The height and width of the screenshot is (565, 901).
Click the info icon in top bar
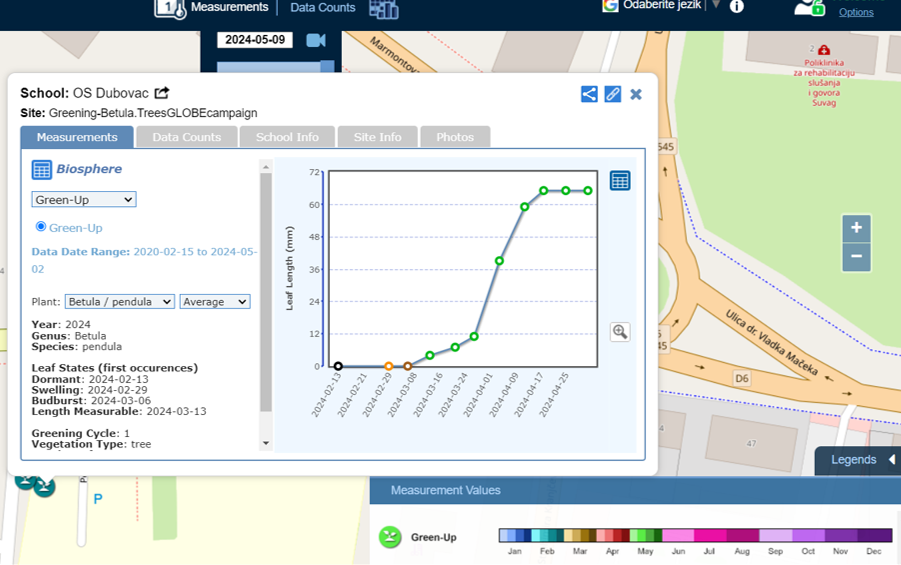(x=737, y=6)
